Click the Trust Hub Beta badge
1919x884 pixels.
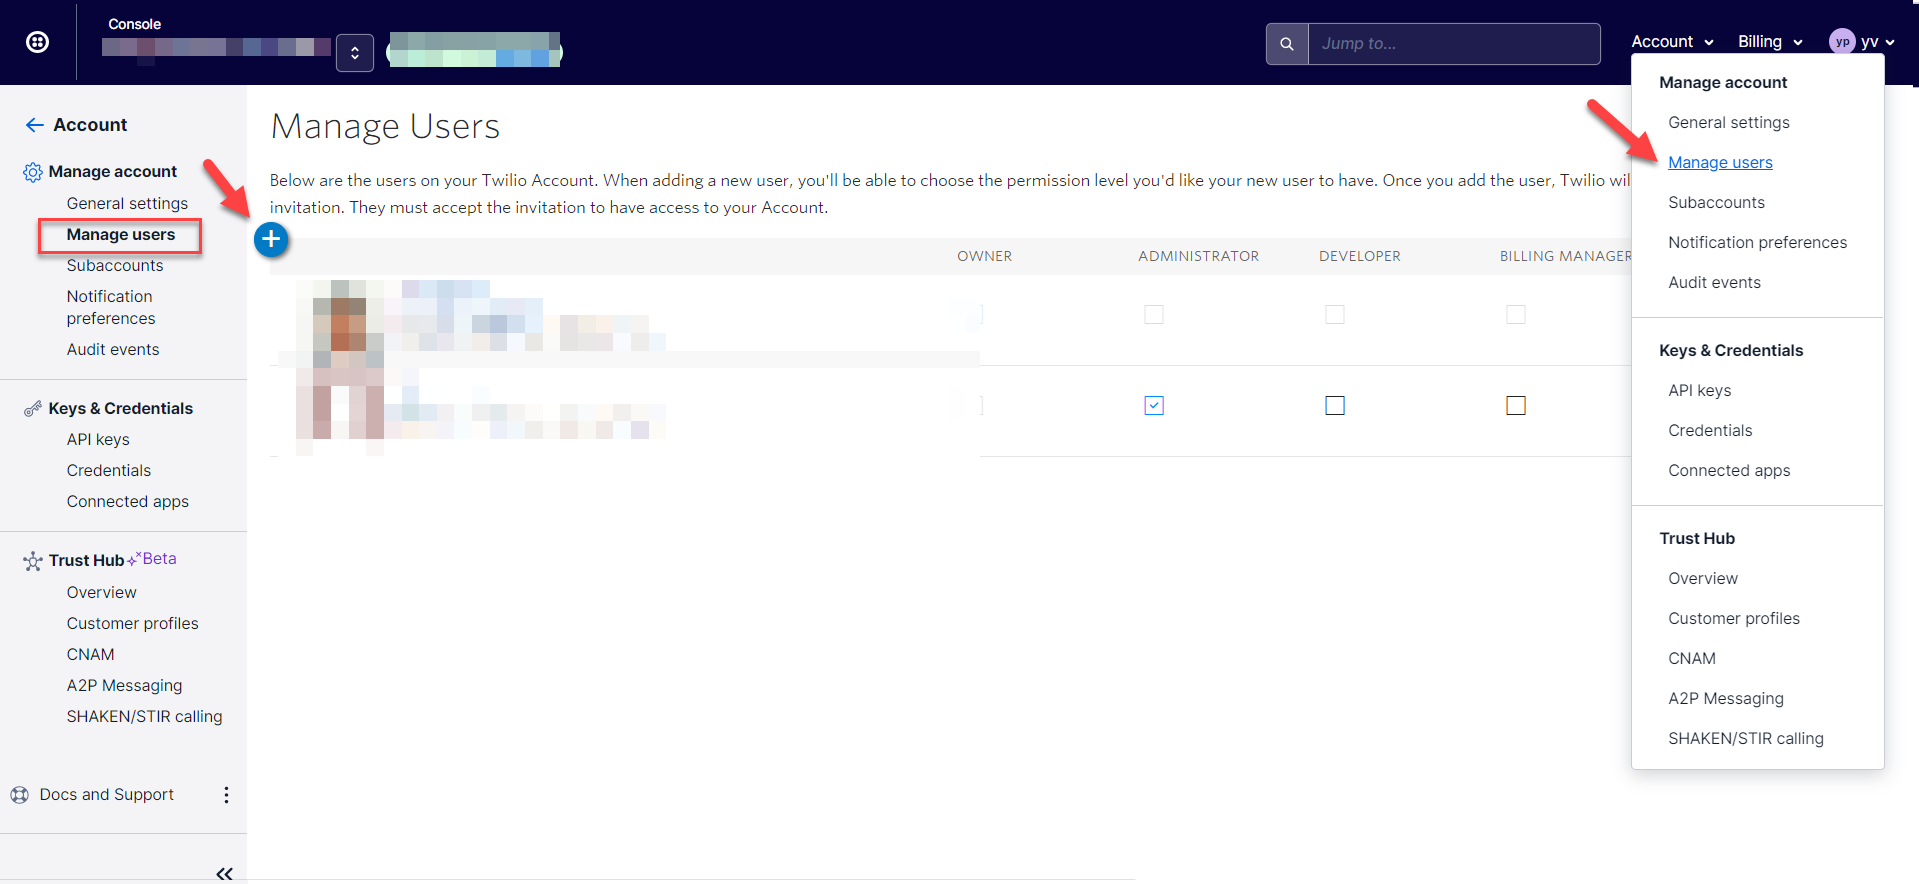click(153, 559)
